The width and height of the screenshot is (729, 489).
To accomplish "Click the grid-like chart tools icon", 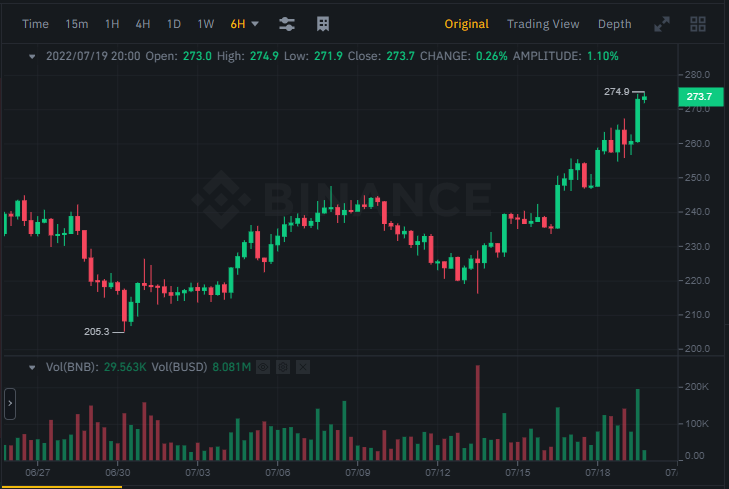I will click(x=323, y=24).
